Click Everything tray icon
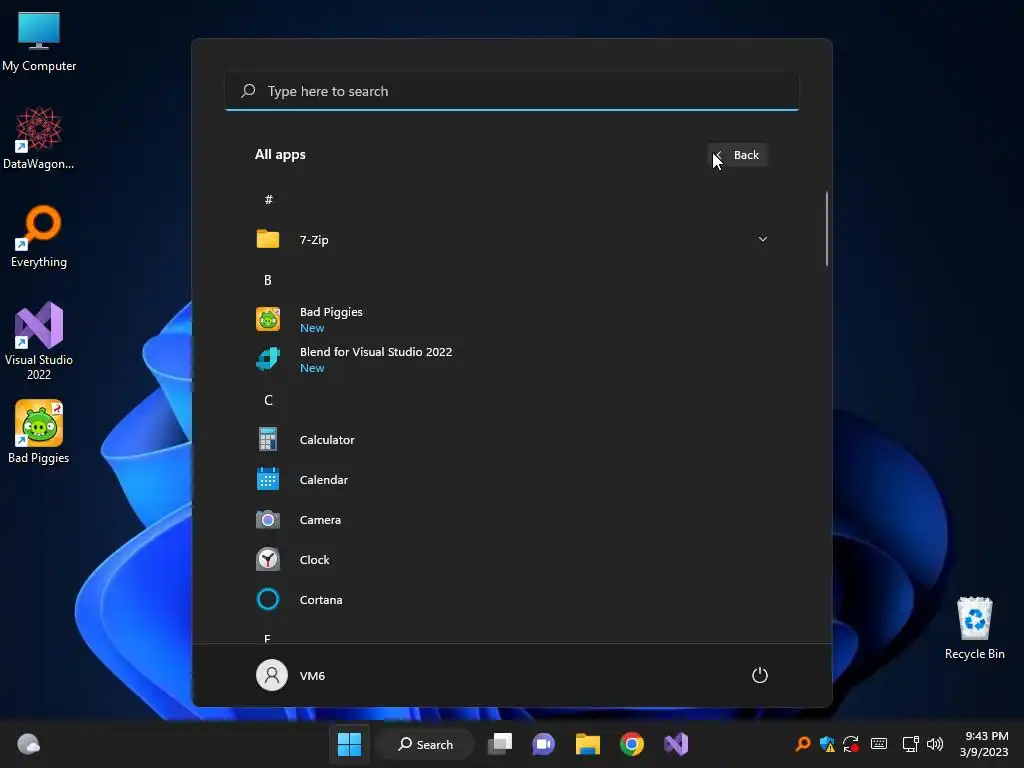Screen dimensions: 1024x768 click(x=803, y=744)
